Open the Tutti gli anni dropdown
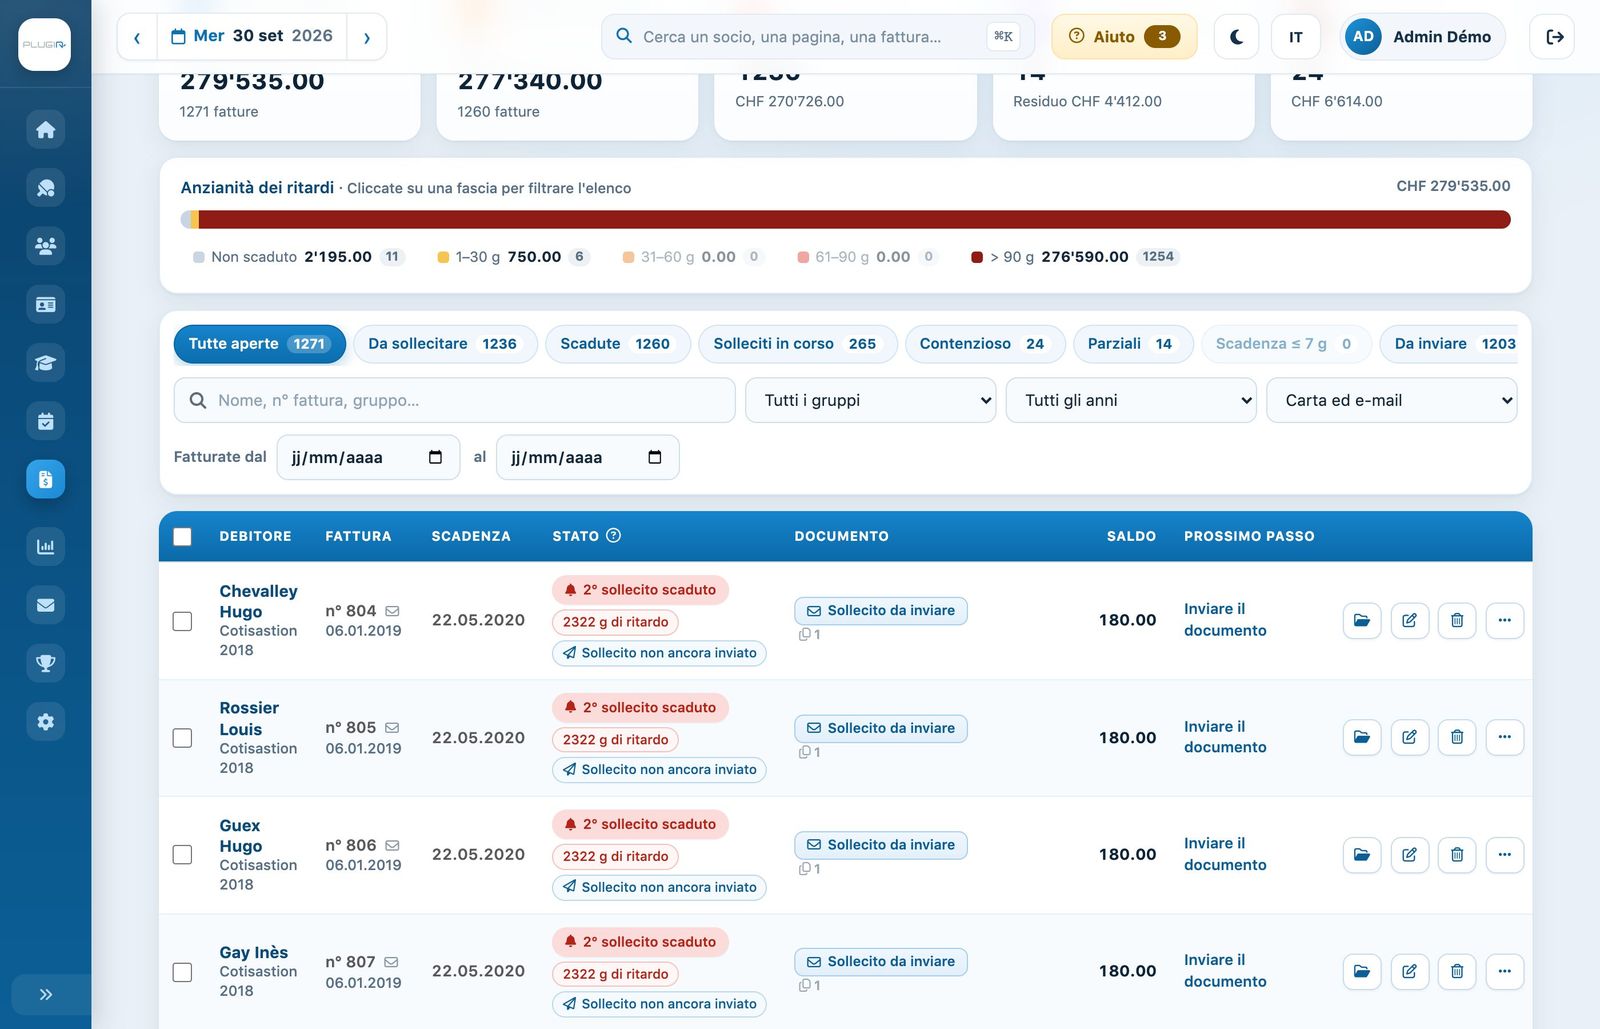The width and height of the screenshot is (1600, 1029). [1131, 400]
